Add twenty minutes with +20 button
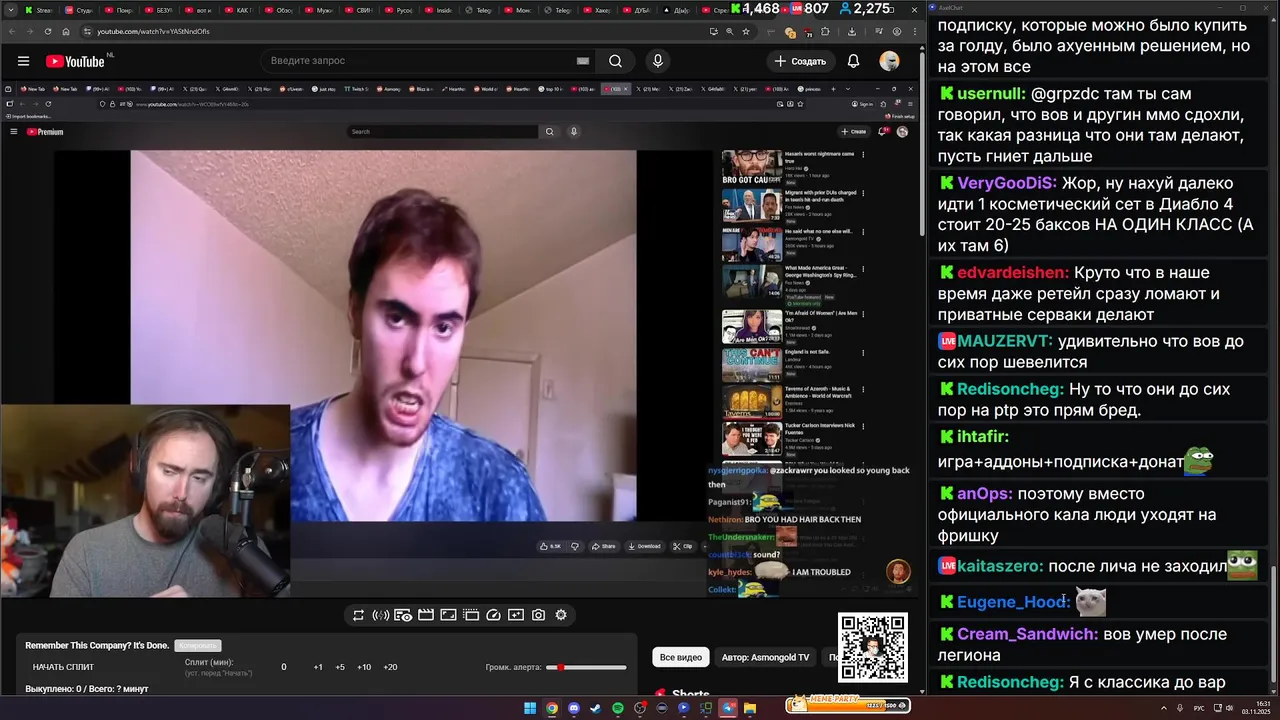The height and width of the screenshot is (720, 1280). 390,667
